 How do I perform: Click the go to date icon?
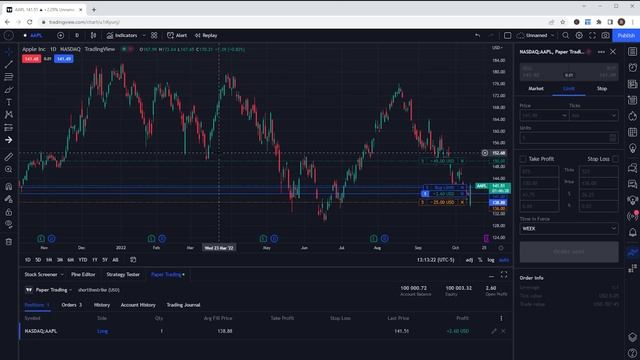(x=133, y=260)
